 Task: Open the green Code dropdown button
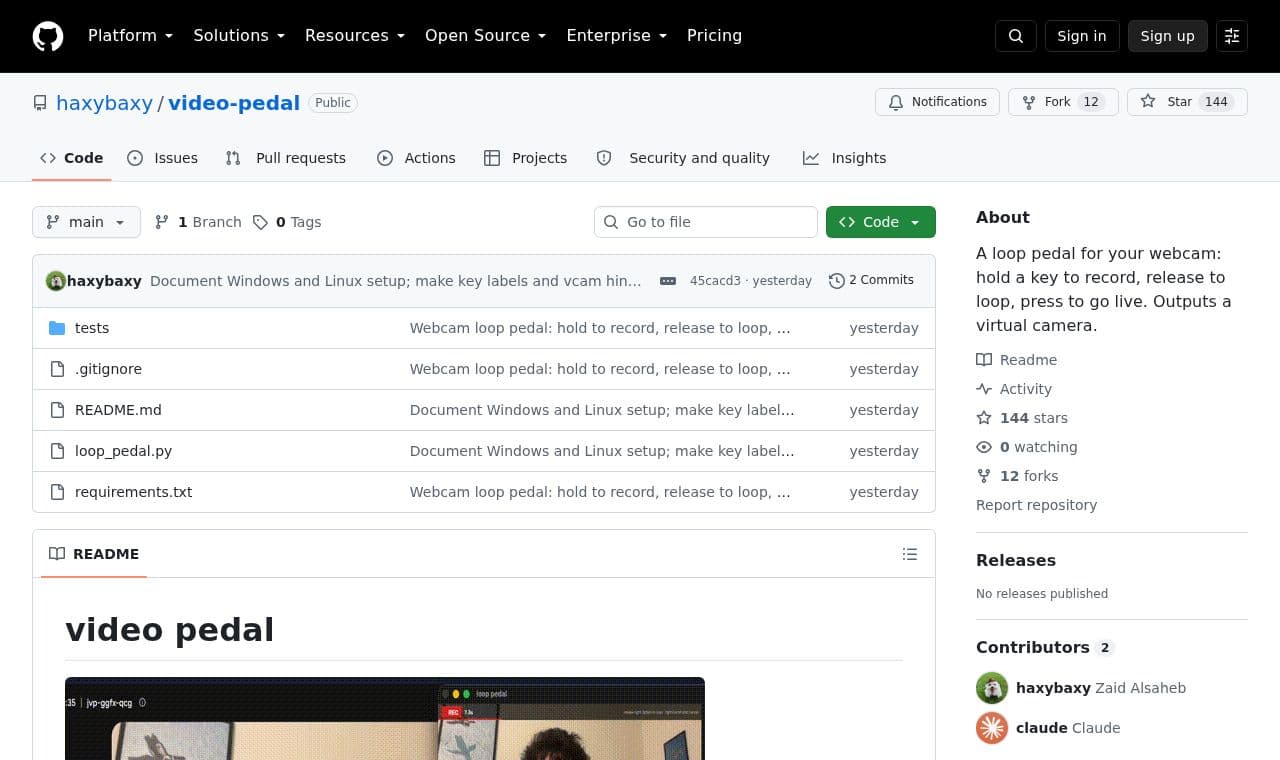881,222
